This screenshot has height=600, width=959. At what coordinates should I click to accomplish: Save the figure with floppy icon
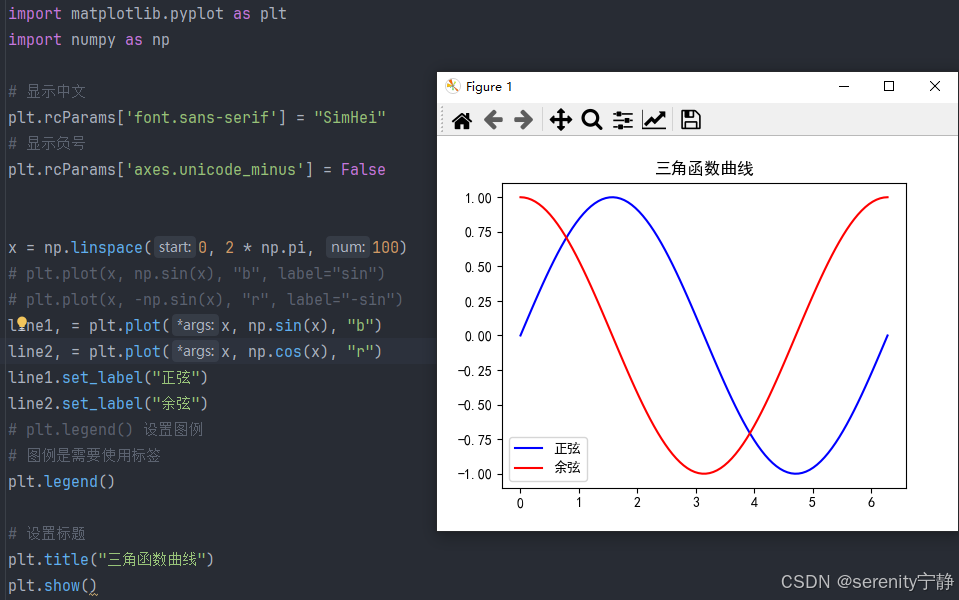(x=691, y=120)
